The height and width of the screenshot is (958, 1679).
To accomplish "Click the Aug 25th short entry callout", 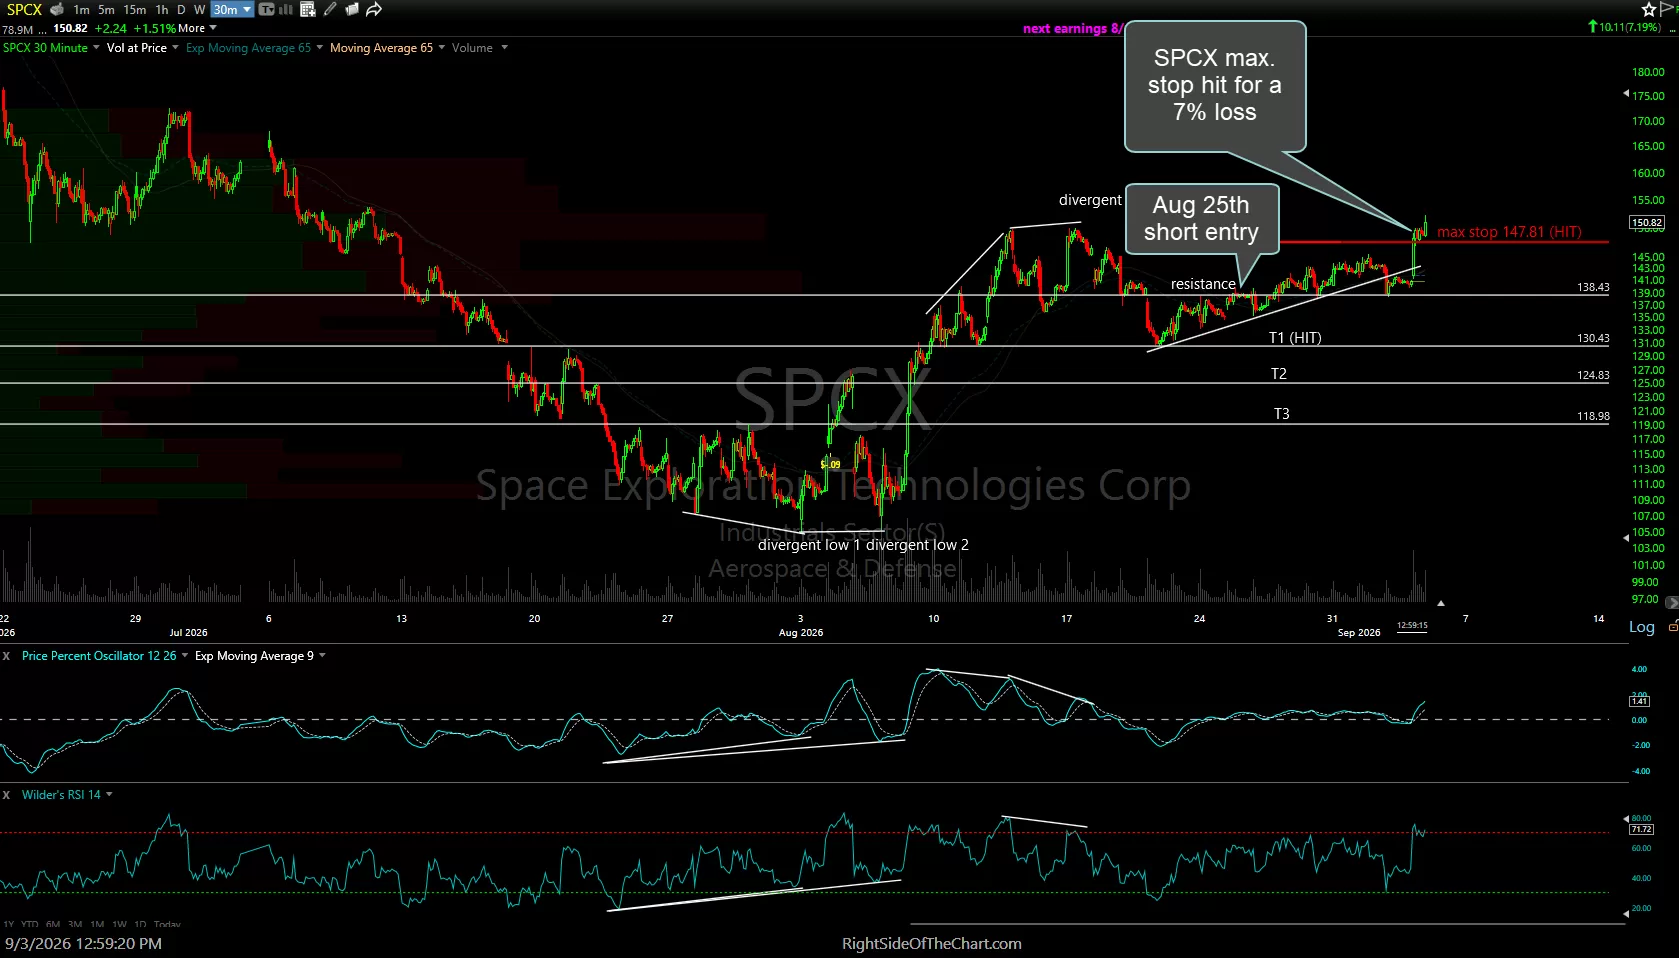I will click(x=1201, y=218).
